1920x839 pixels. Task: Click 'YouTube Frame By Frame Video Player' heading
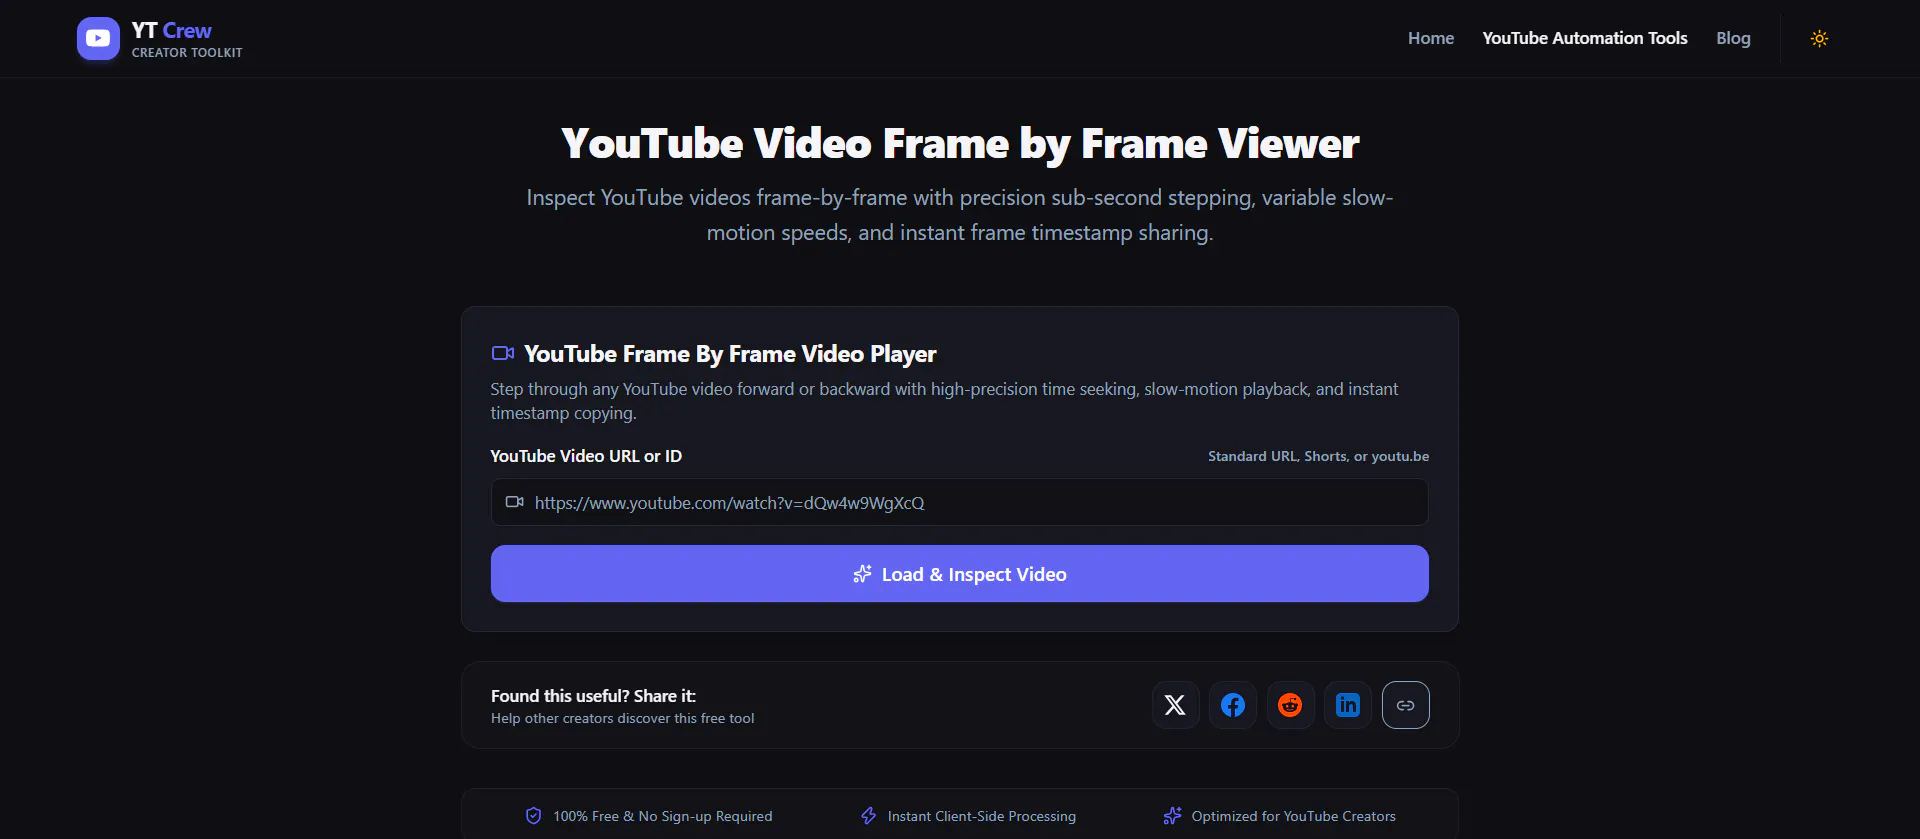730,354
